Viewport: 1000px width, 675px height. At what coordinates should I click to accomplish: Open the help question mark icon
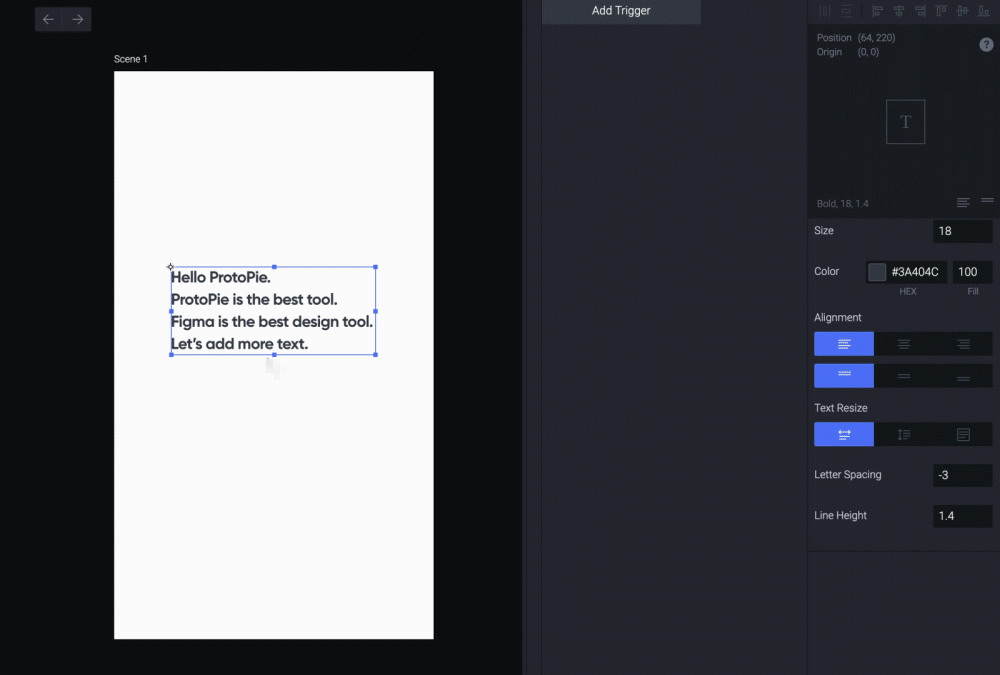[986, 45]
